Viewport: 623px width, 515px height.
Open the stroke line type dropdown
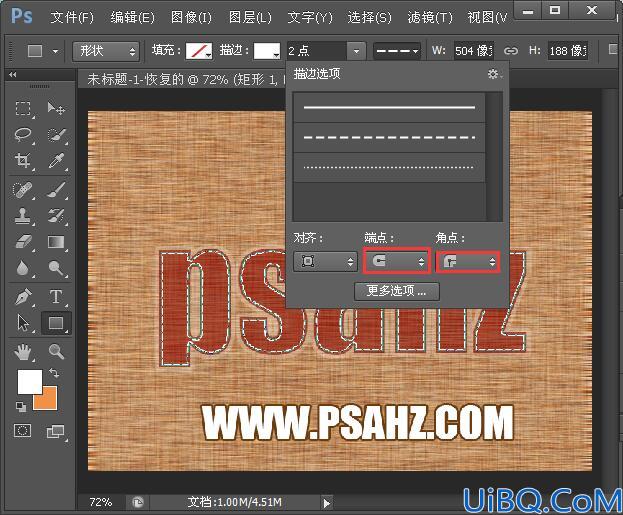click(397, 51)
